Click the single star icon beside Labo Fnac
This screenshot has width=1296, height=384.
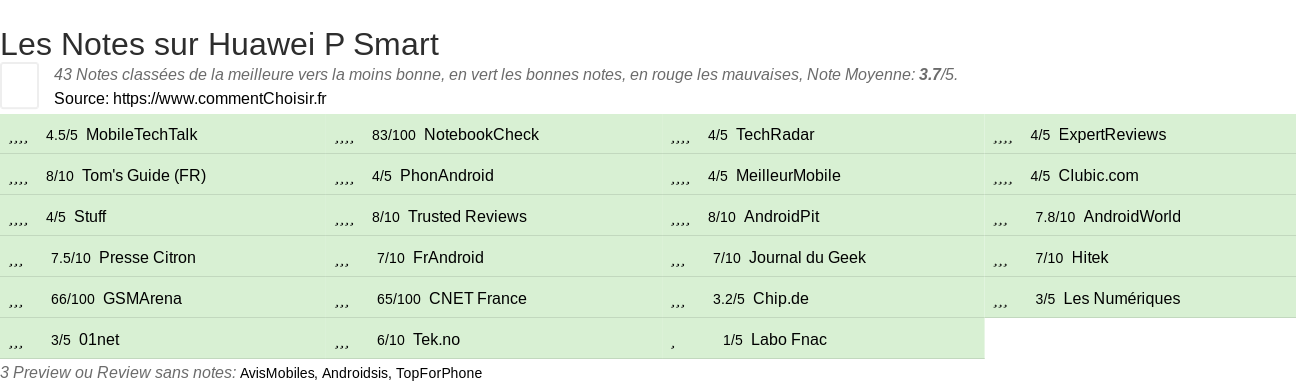coord(673,340)
